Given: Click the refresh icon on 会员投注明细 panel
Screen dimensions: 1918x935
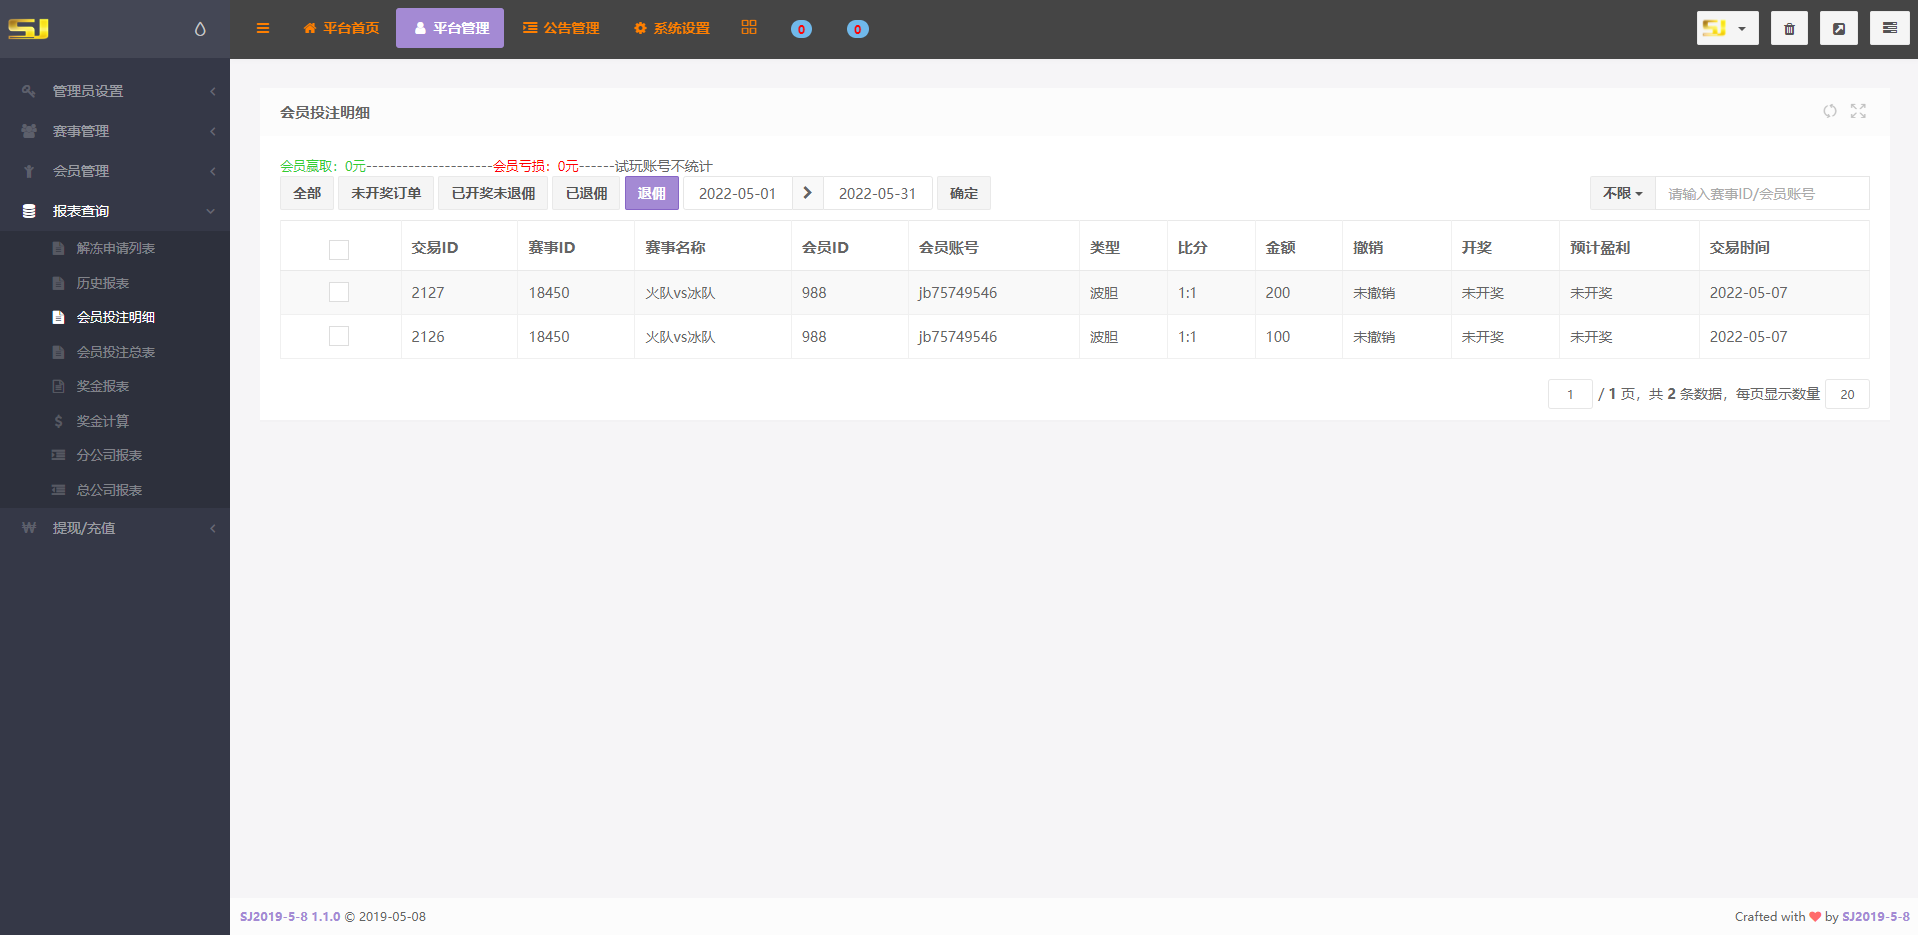Looking at the screenshot, I should pos(1830,112).
